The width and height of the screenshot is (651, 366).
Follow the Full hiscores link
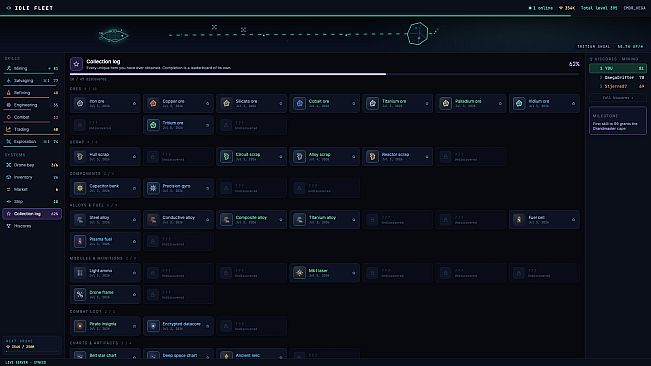click(618, 98)
